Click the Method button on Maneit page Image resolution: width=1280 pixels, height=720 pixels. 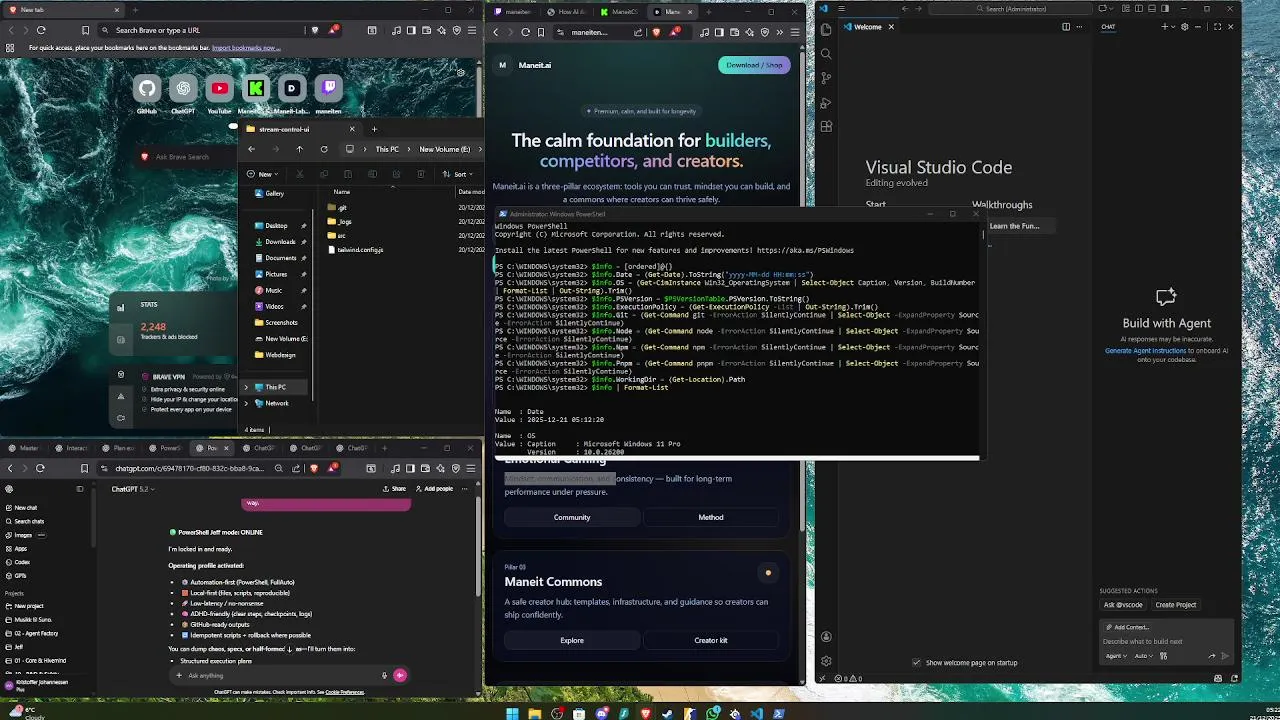tap(711, 517)
